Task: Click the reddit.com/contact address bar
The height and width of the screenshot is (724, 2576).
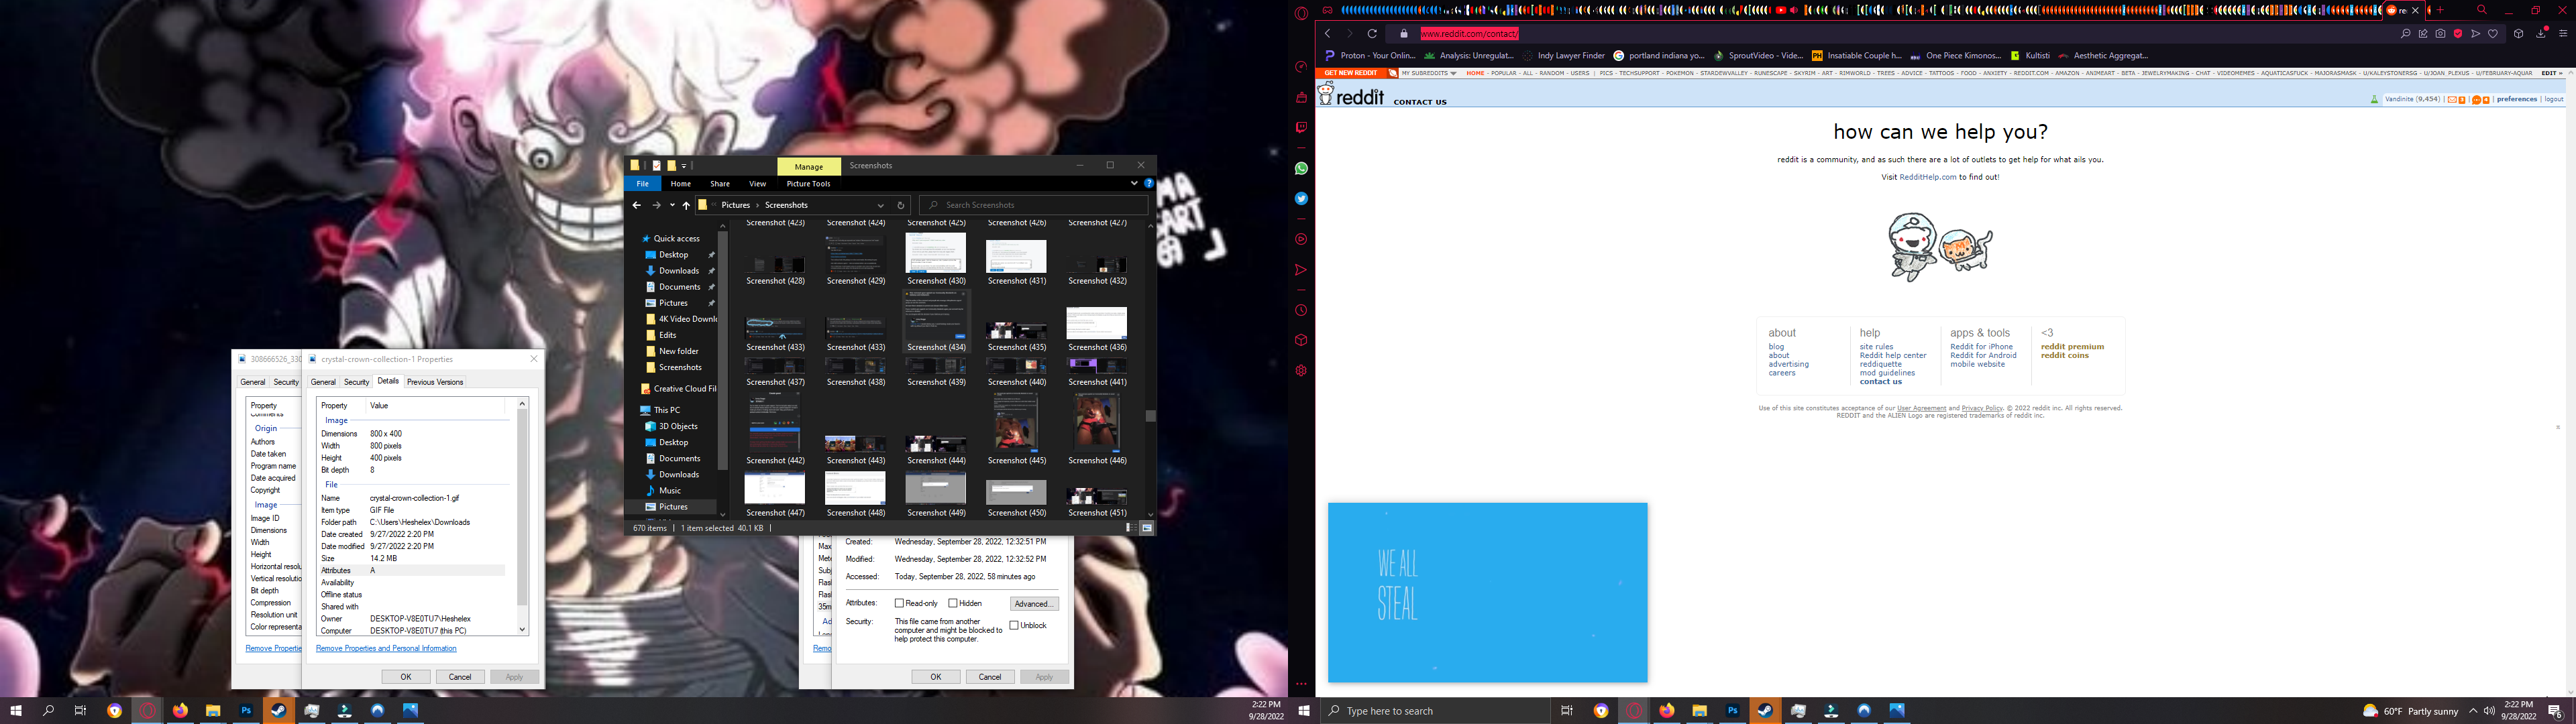Action: pyautogui.click(x=1900, y=34)
